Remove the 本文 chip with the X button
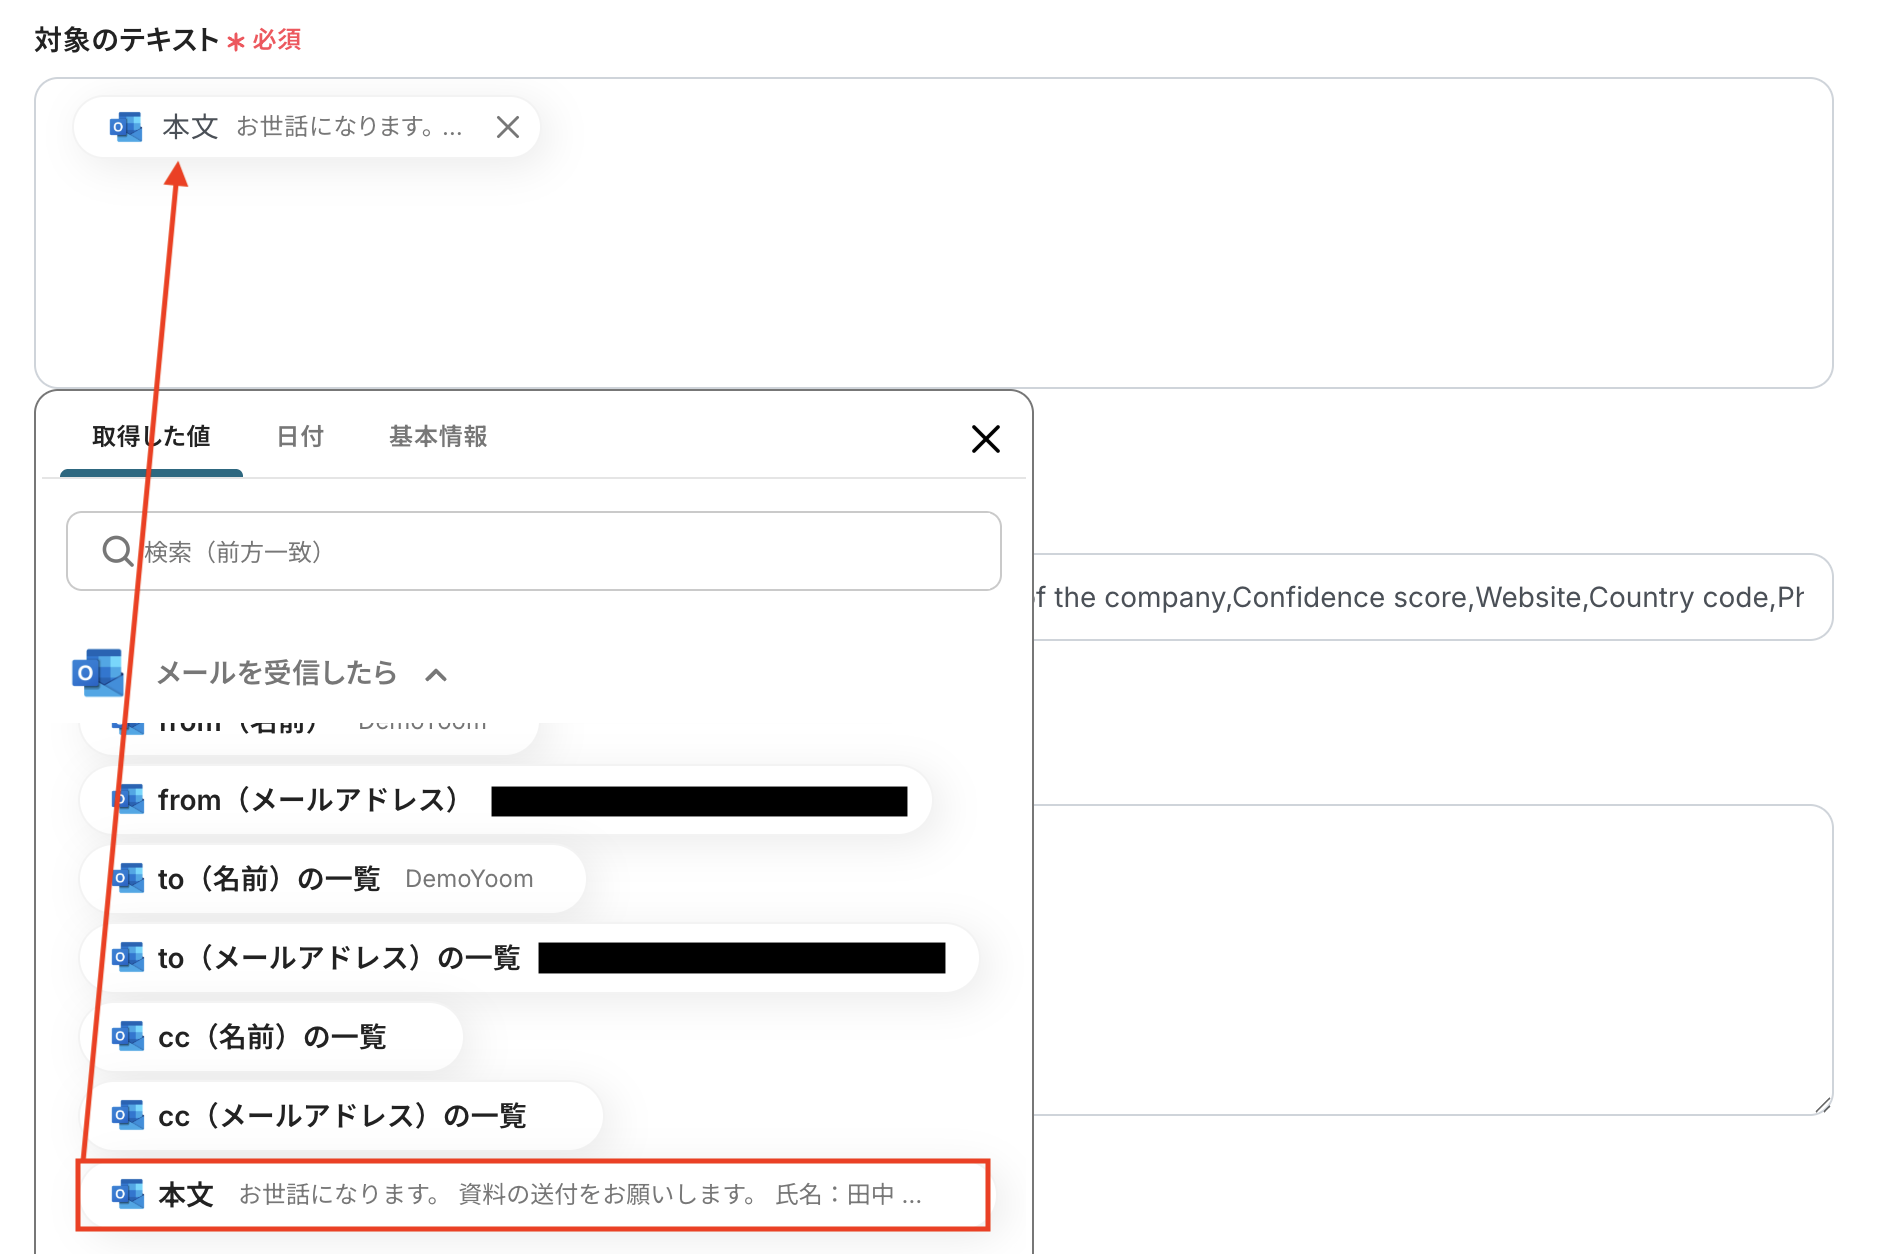 pyautogui.click(x=507, y=127)
